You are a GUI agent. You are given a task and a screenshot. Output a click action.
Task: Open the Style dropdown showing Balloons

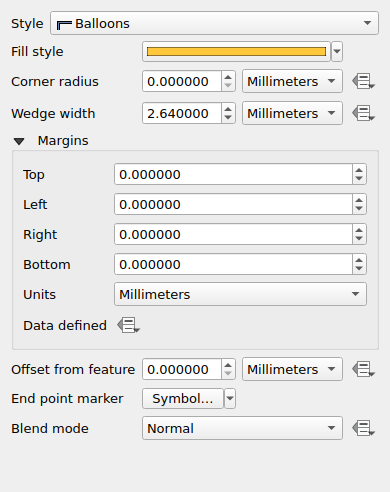214,23
